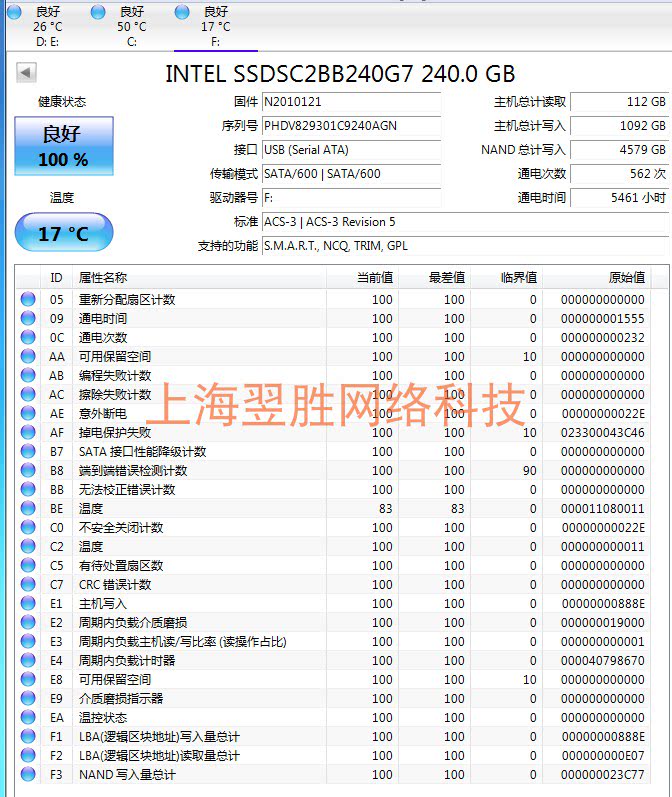This screenshot has width=672, height=797.
Task: Click the host reads value 112 GB
Action: [x=619, y=102]
